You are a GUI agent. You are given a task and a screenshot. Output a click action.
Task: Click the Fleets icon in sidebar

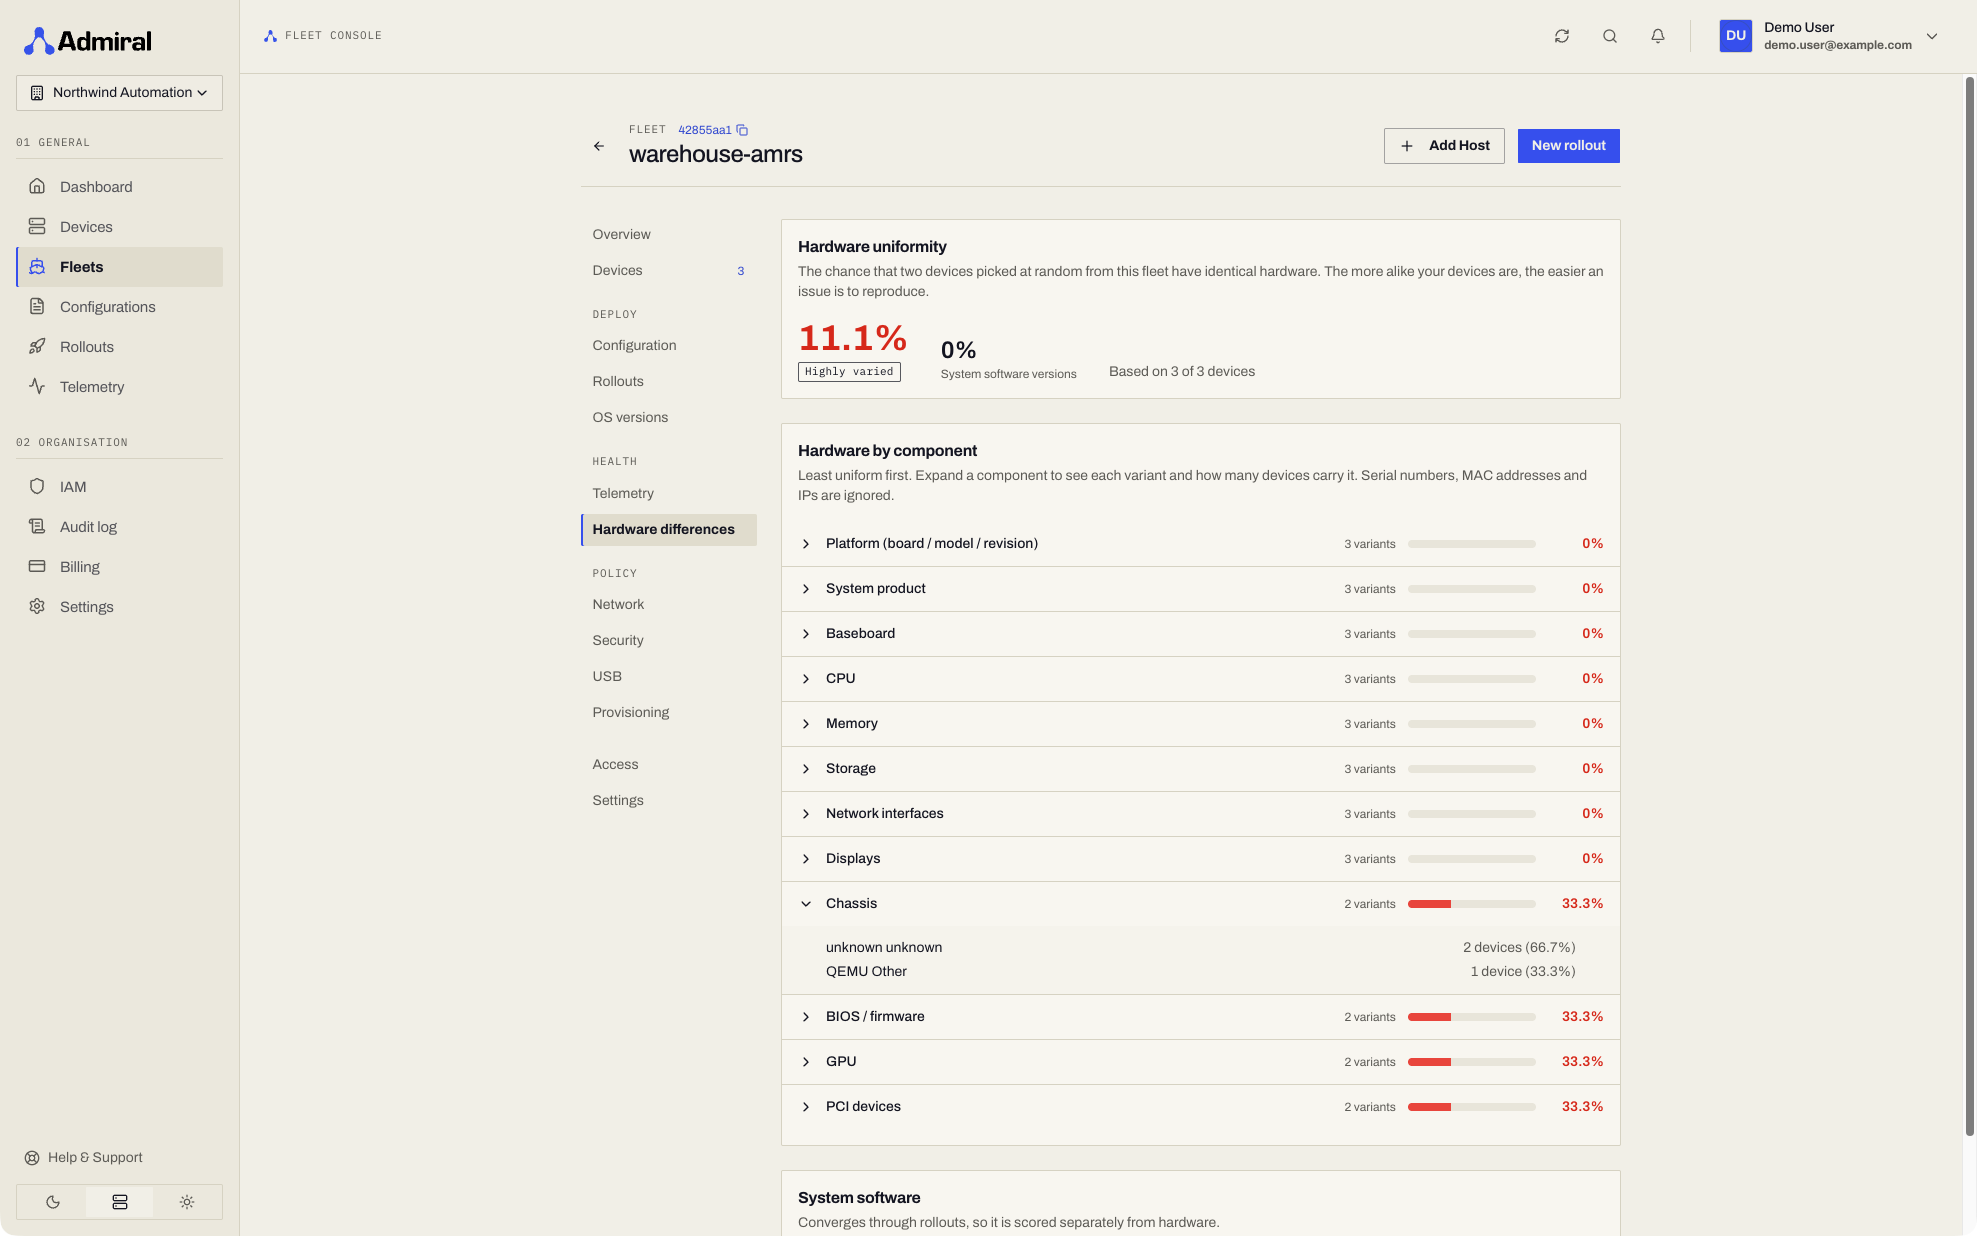click(37, 266)
